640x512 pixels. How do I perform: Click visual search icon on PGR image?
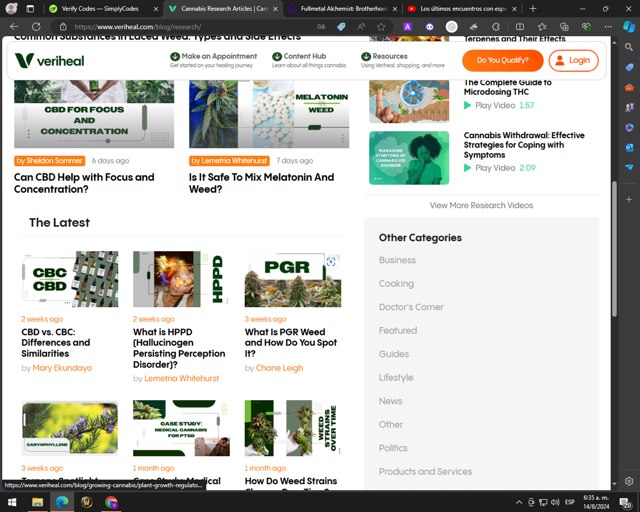coord(331,261)
